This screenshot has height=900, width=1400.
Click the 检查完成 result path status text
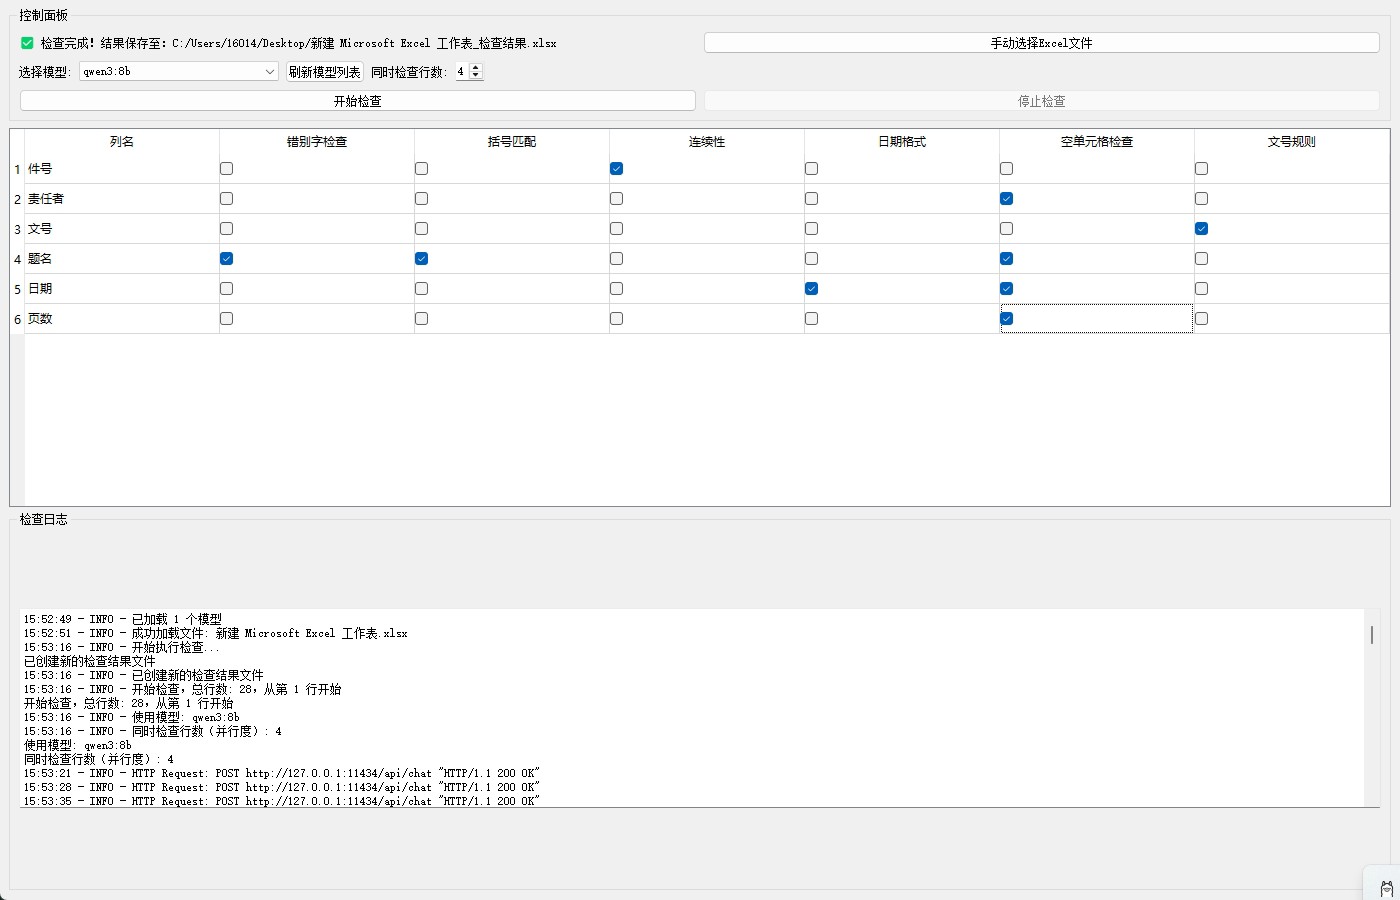[x=298, y=43]
